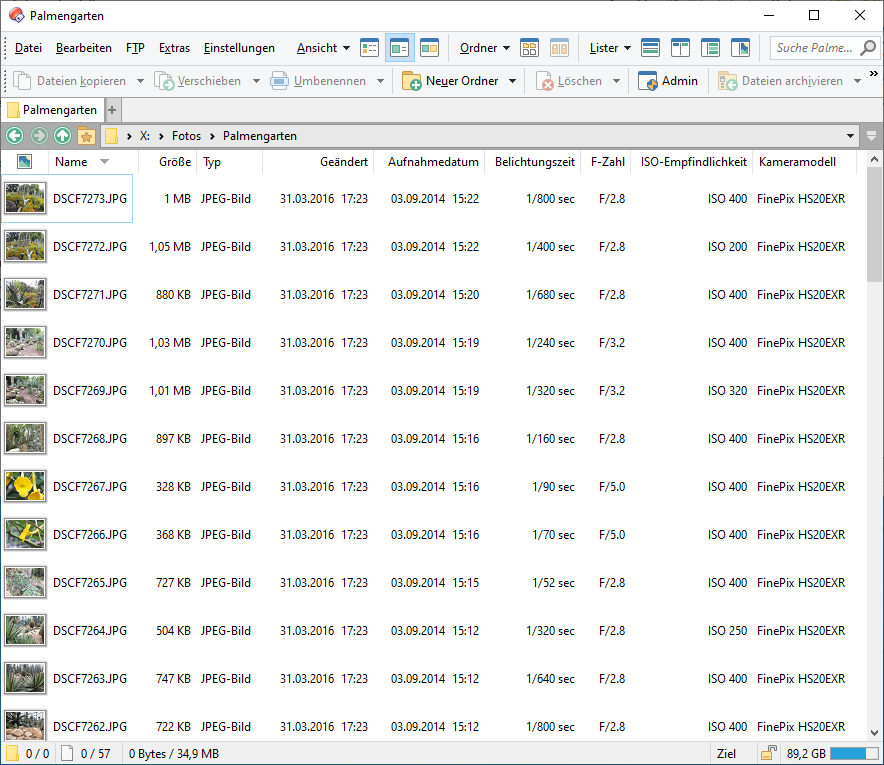Click the folder count icon in status bar
This screenshot has width=884, height=765.
pyautogui.click(x=12, y=753)
